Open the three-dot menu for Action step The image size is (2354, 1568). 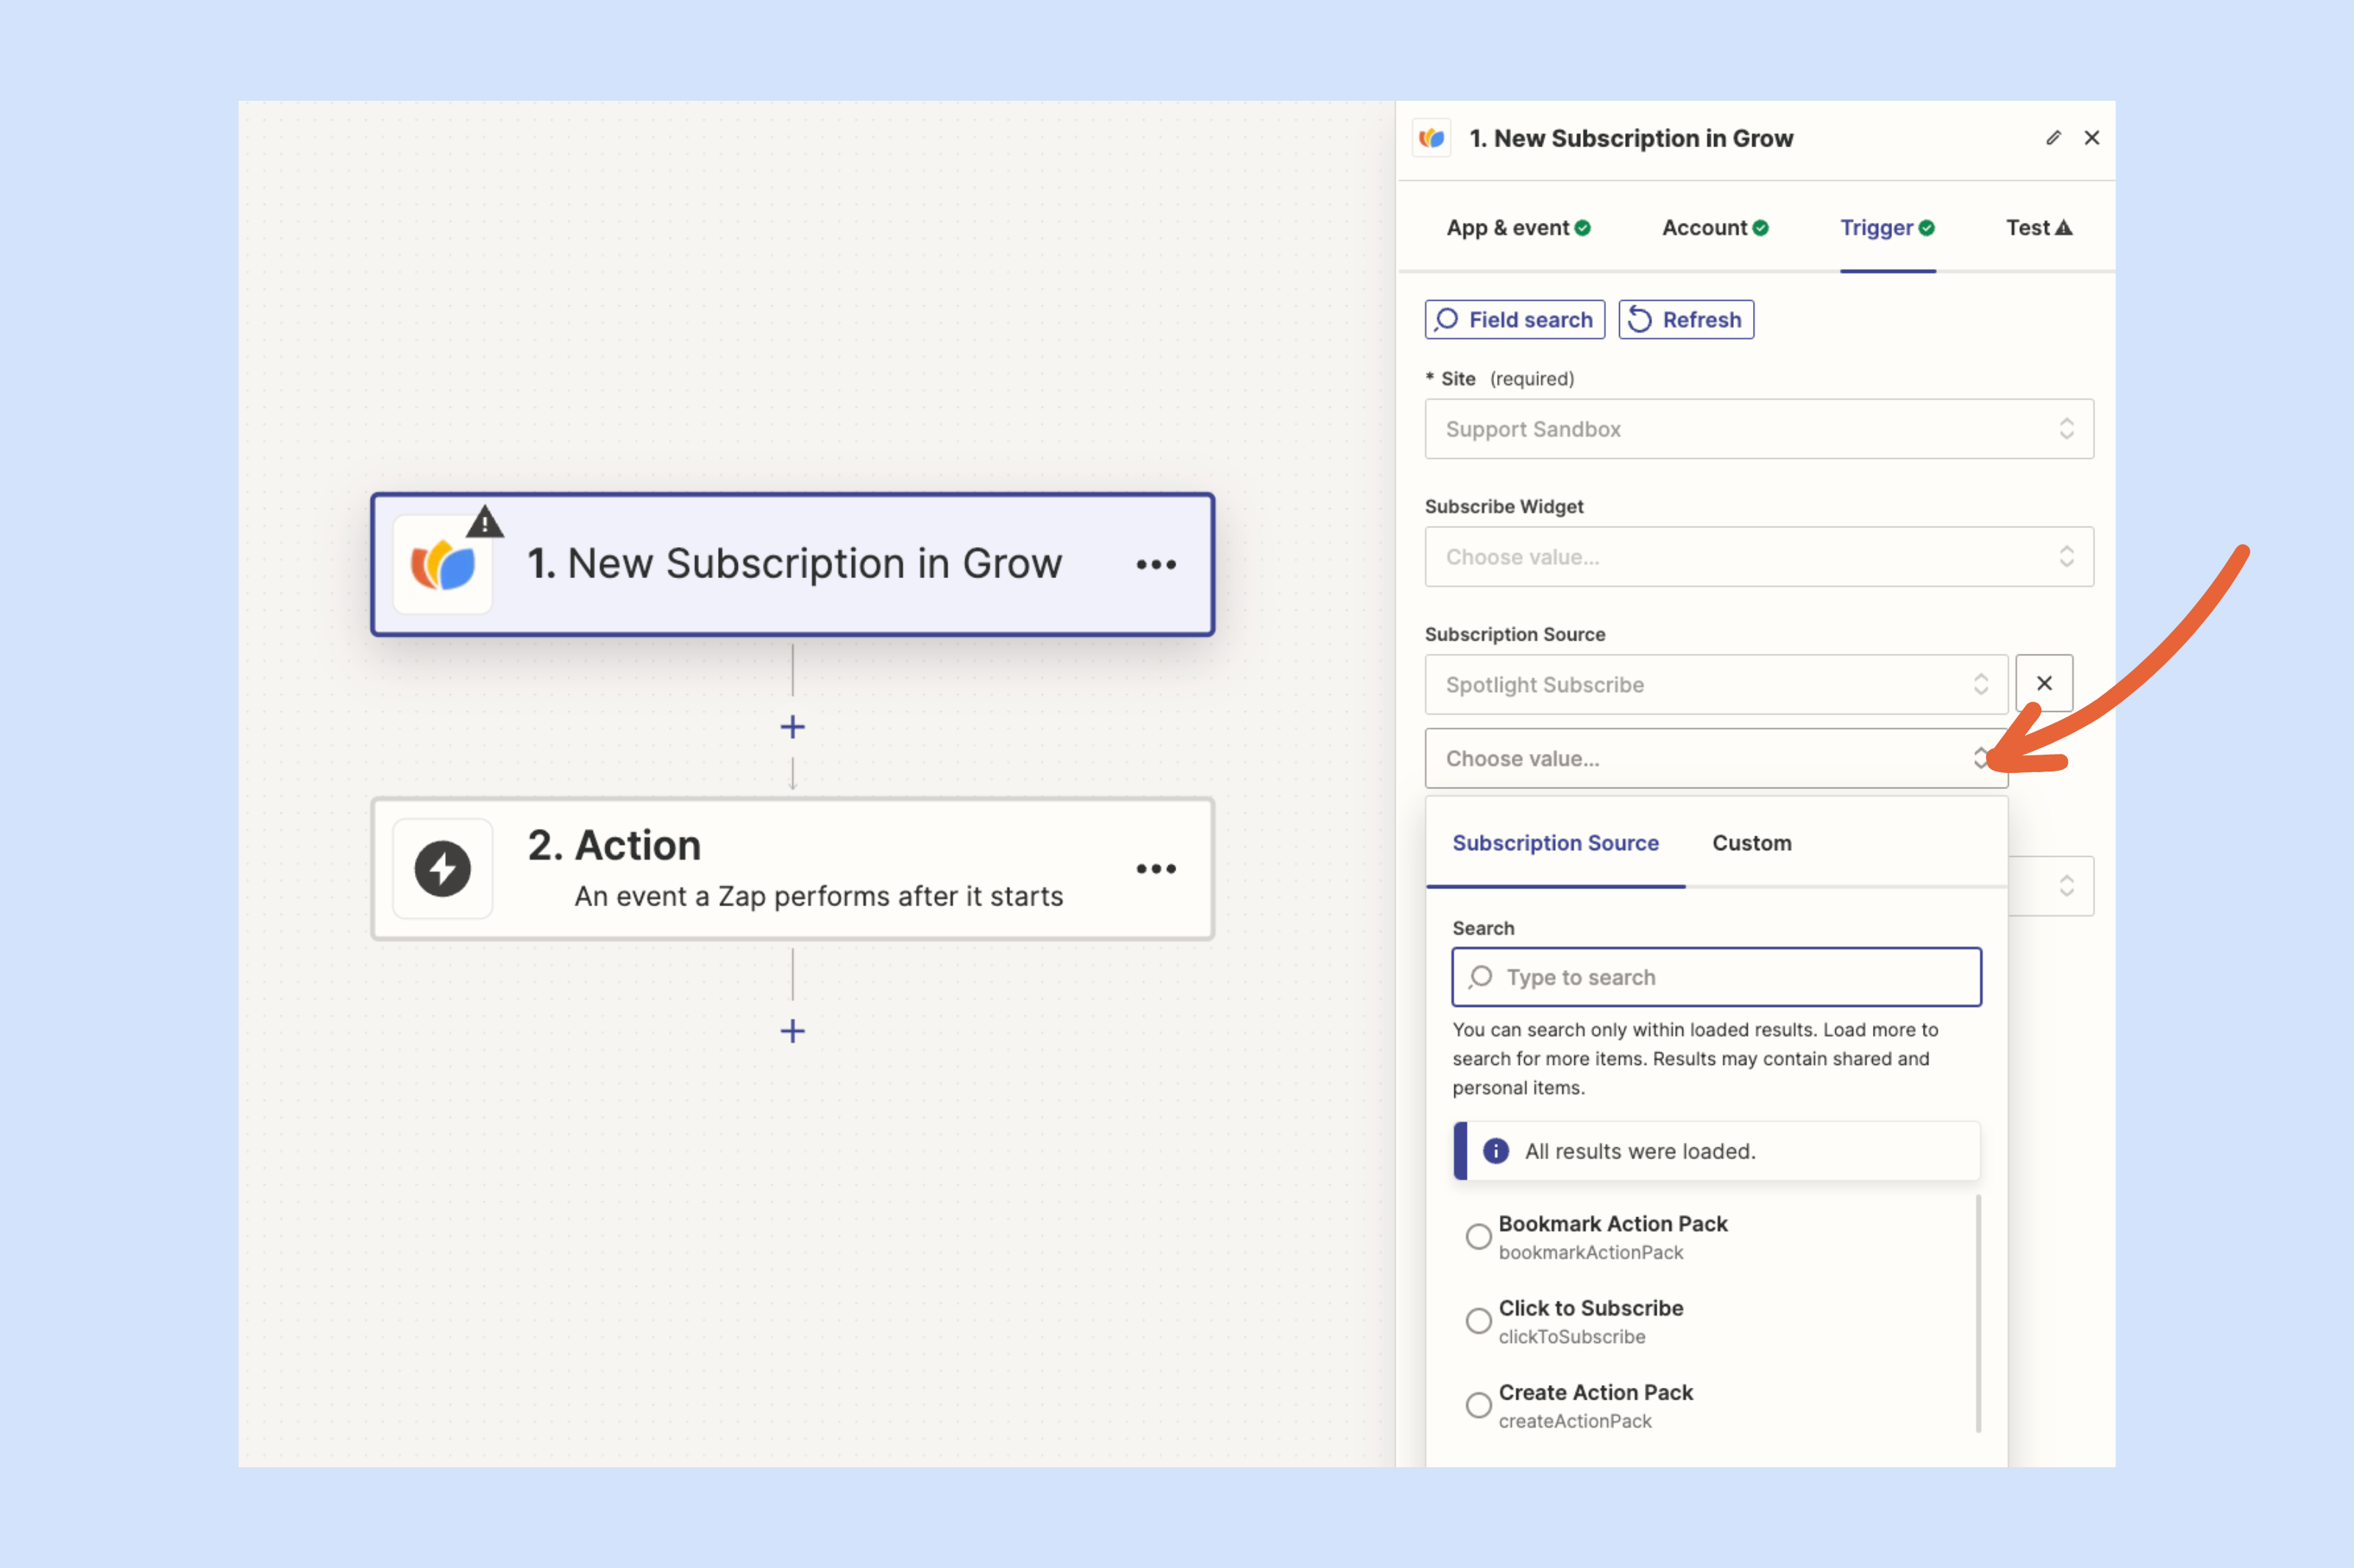[1156, 869]
